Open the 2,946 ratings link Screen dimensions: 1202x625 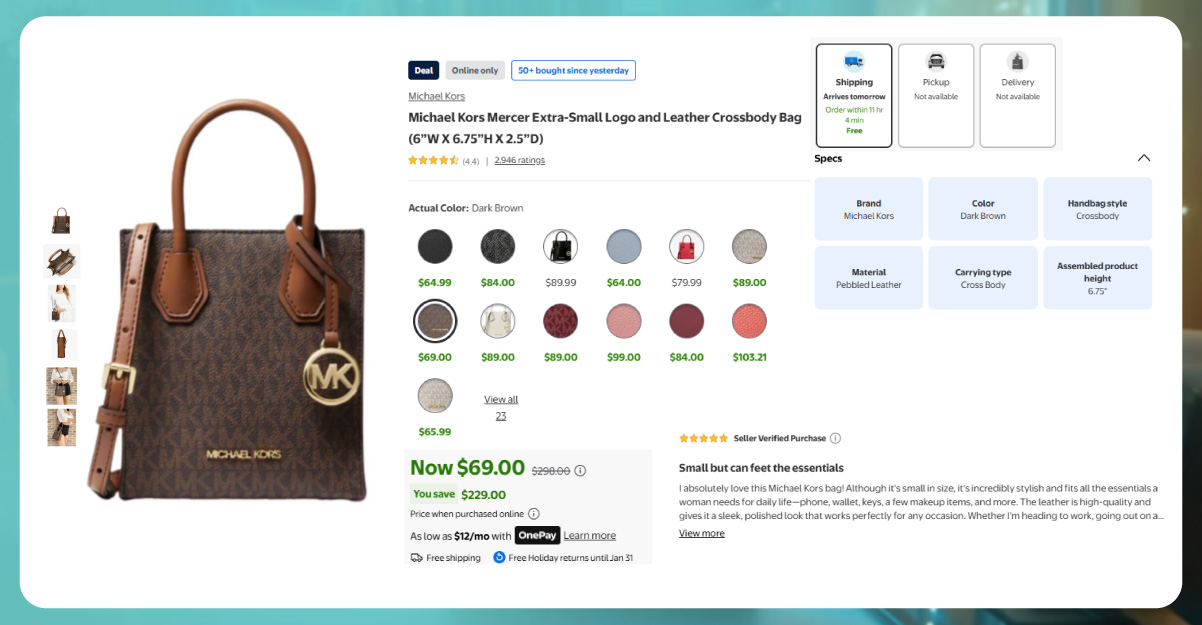[x=519, y=160]
